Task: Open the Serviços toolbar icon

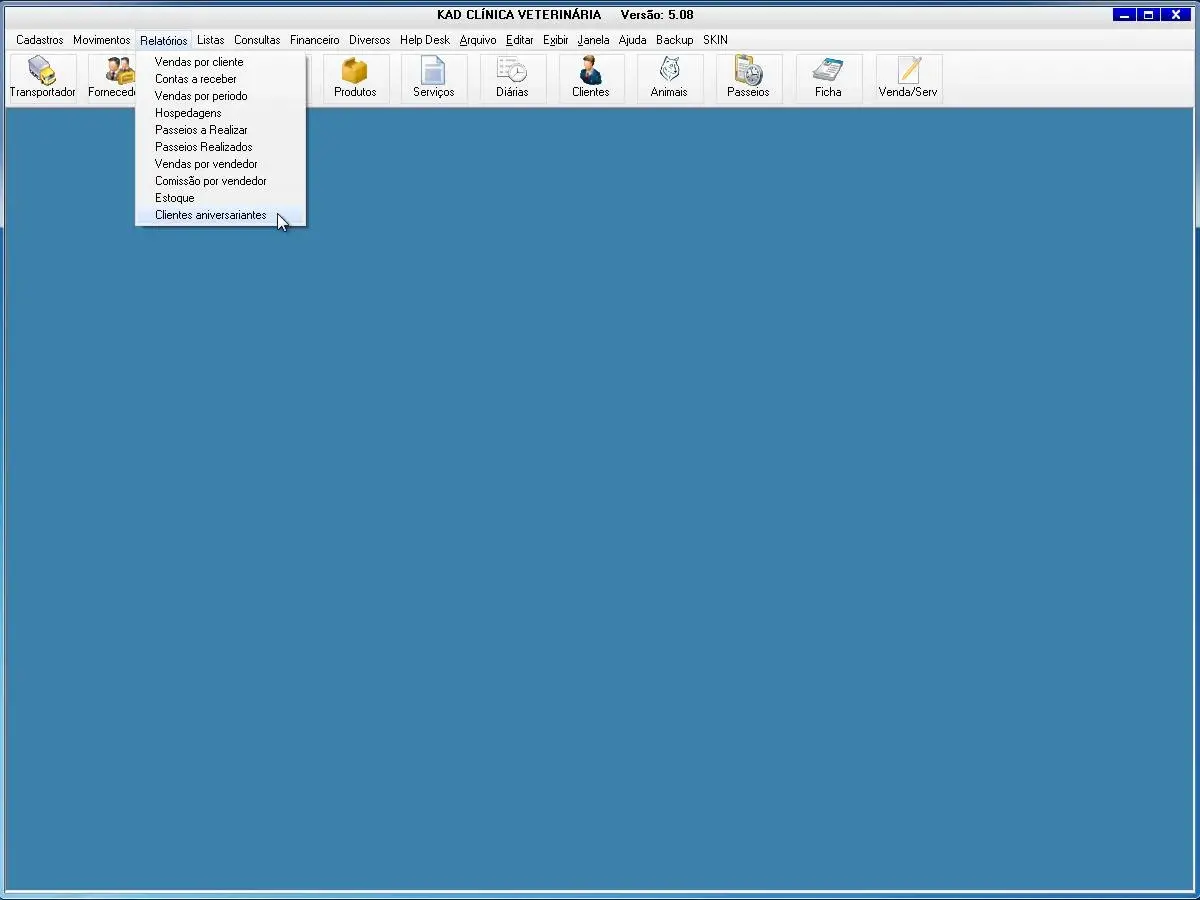Action: tap(433, 72)
